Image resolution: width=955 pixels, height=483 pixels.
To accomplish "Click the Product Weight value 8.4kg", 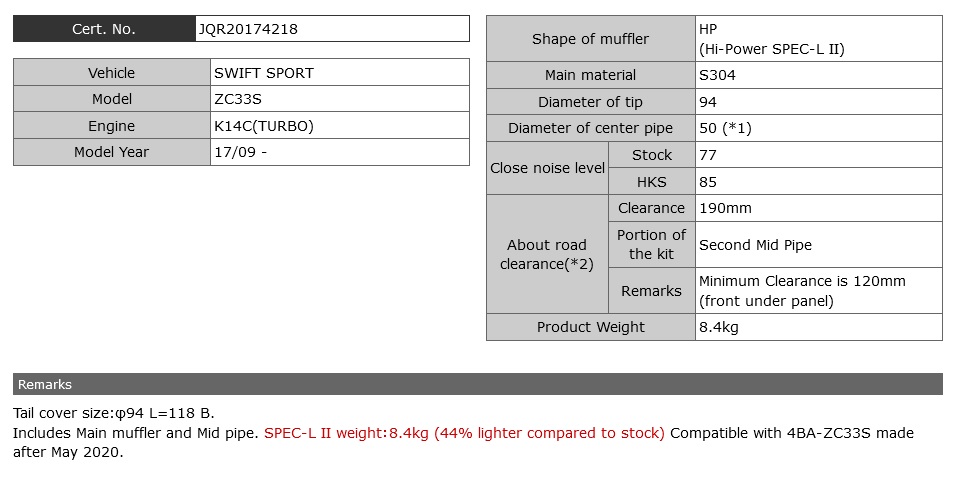I will point(819,326).
